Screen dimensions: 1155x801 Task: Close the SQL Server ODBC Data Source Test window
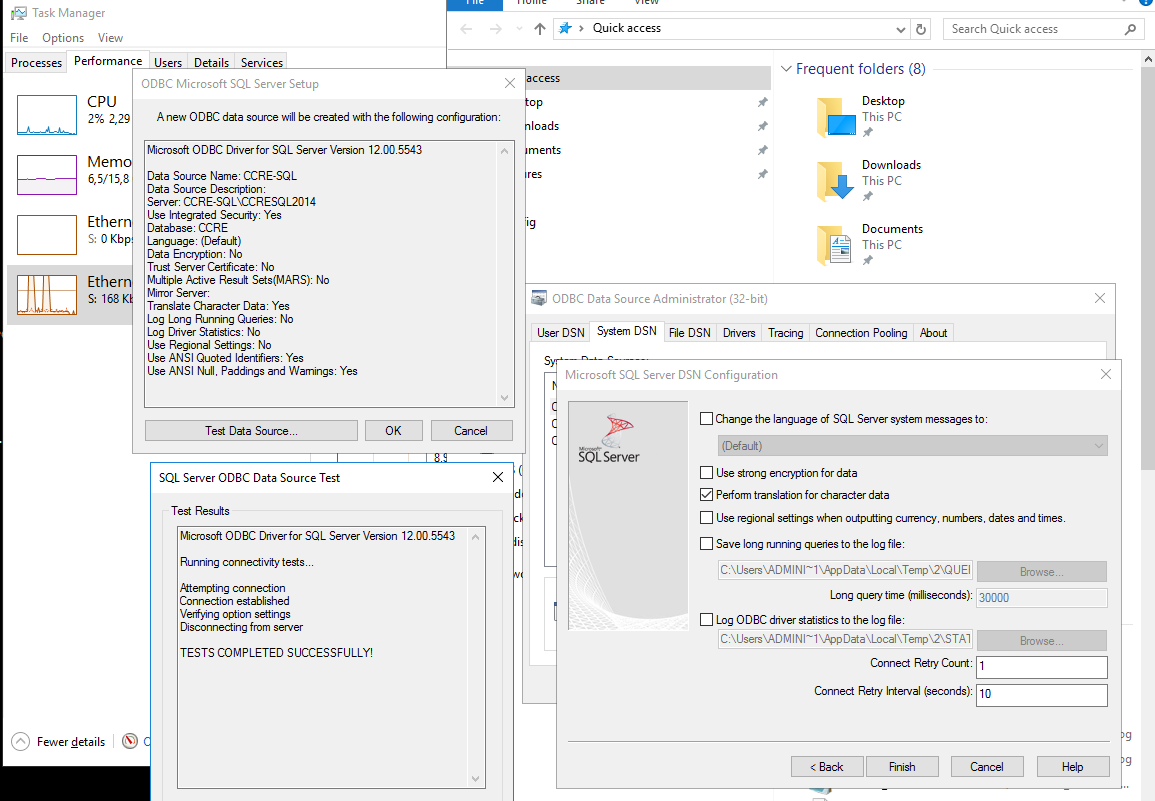tap(498, 478)
